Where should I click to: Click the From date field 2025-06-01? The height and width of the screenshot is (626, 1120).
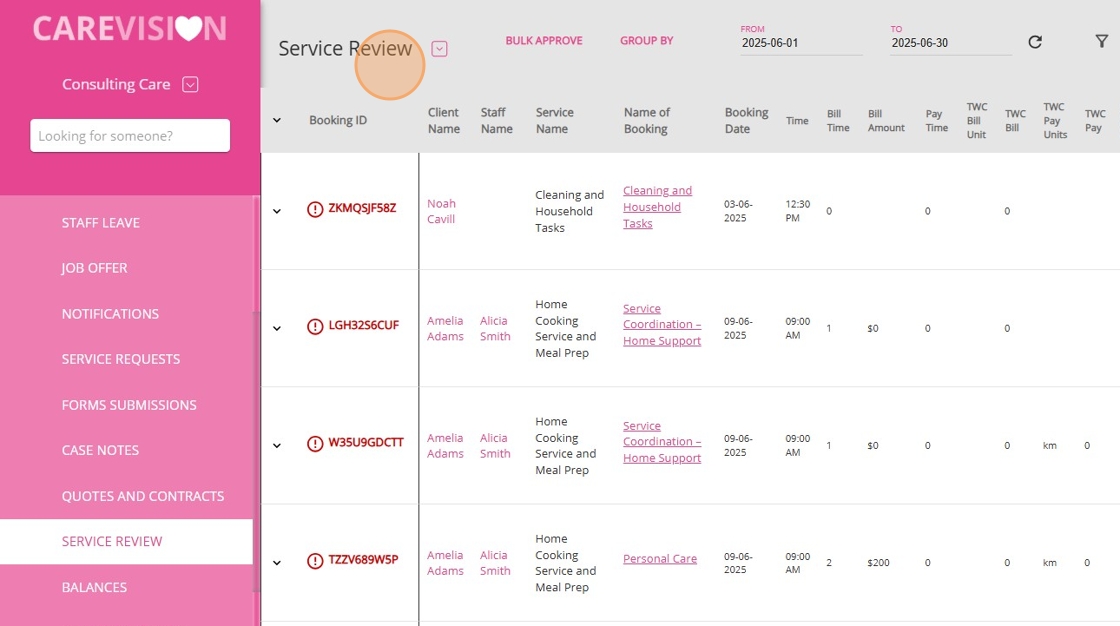click(x=801, y=43)
